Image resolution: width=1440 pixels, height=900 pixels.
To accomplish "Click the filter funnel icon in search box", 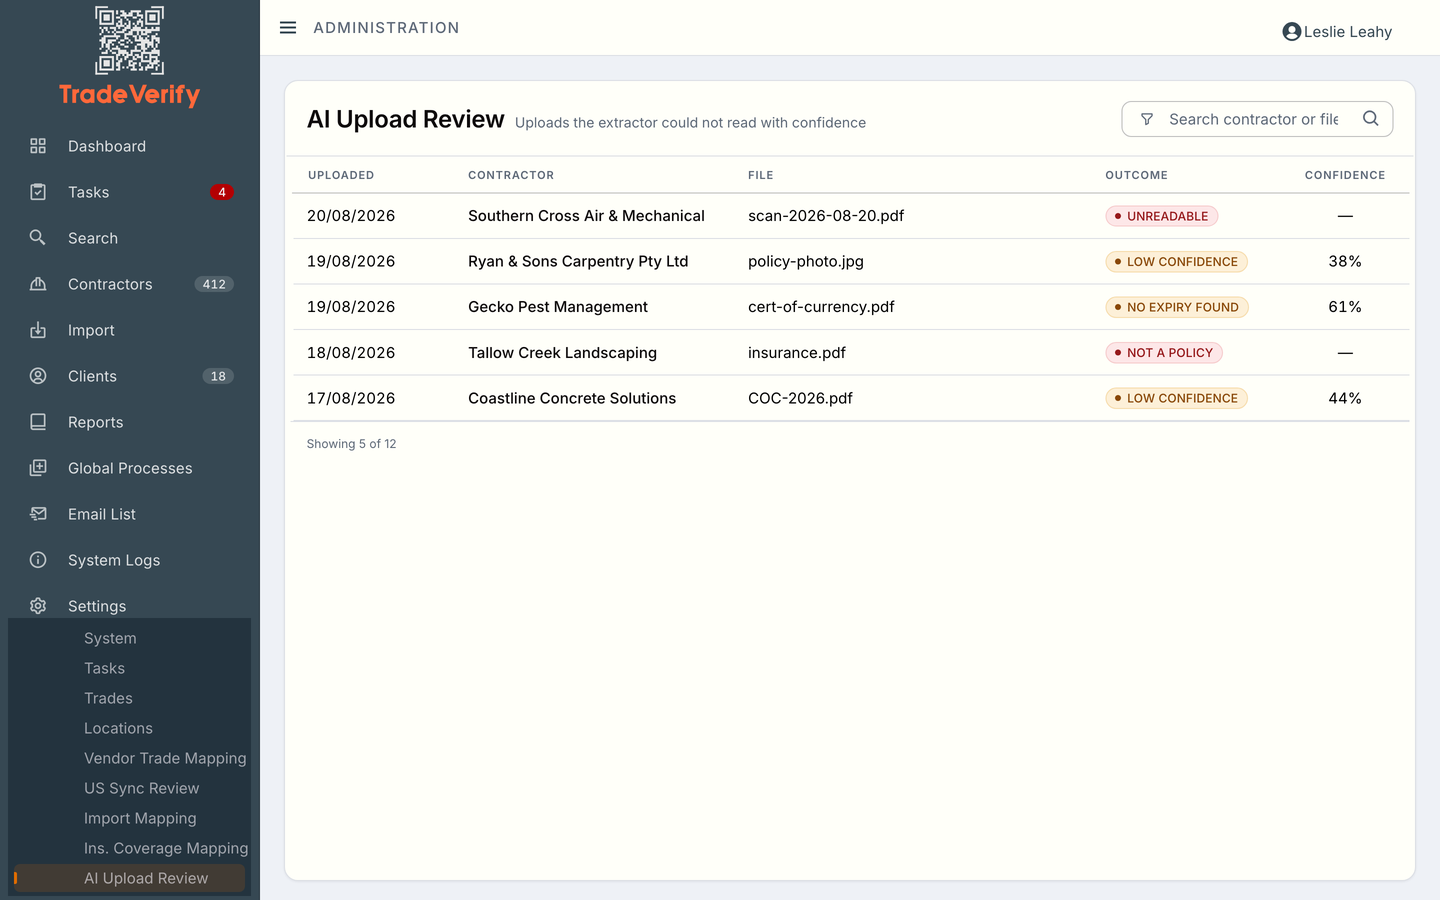I will click(x=1147, y=119).
